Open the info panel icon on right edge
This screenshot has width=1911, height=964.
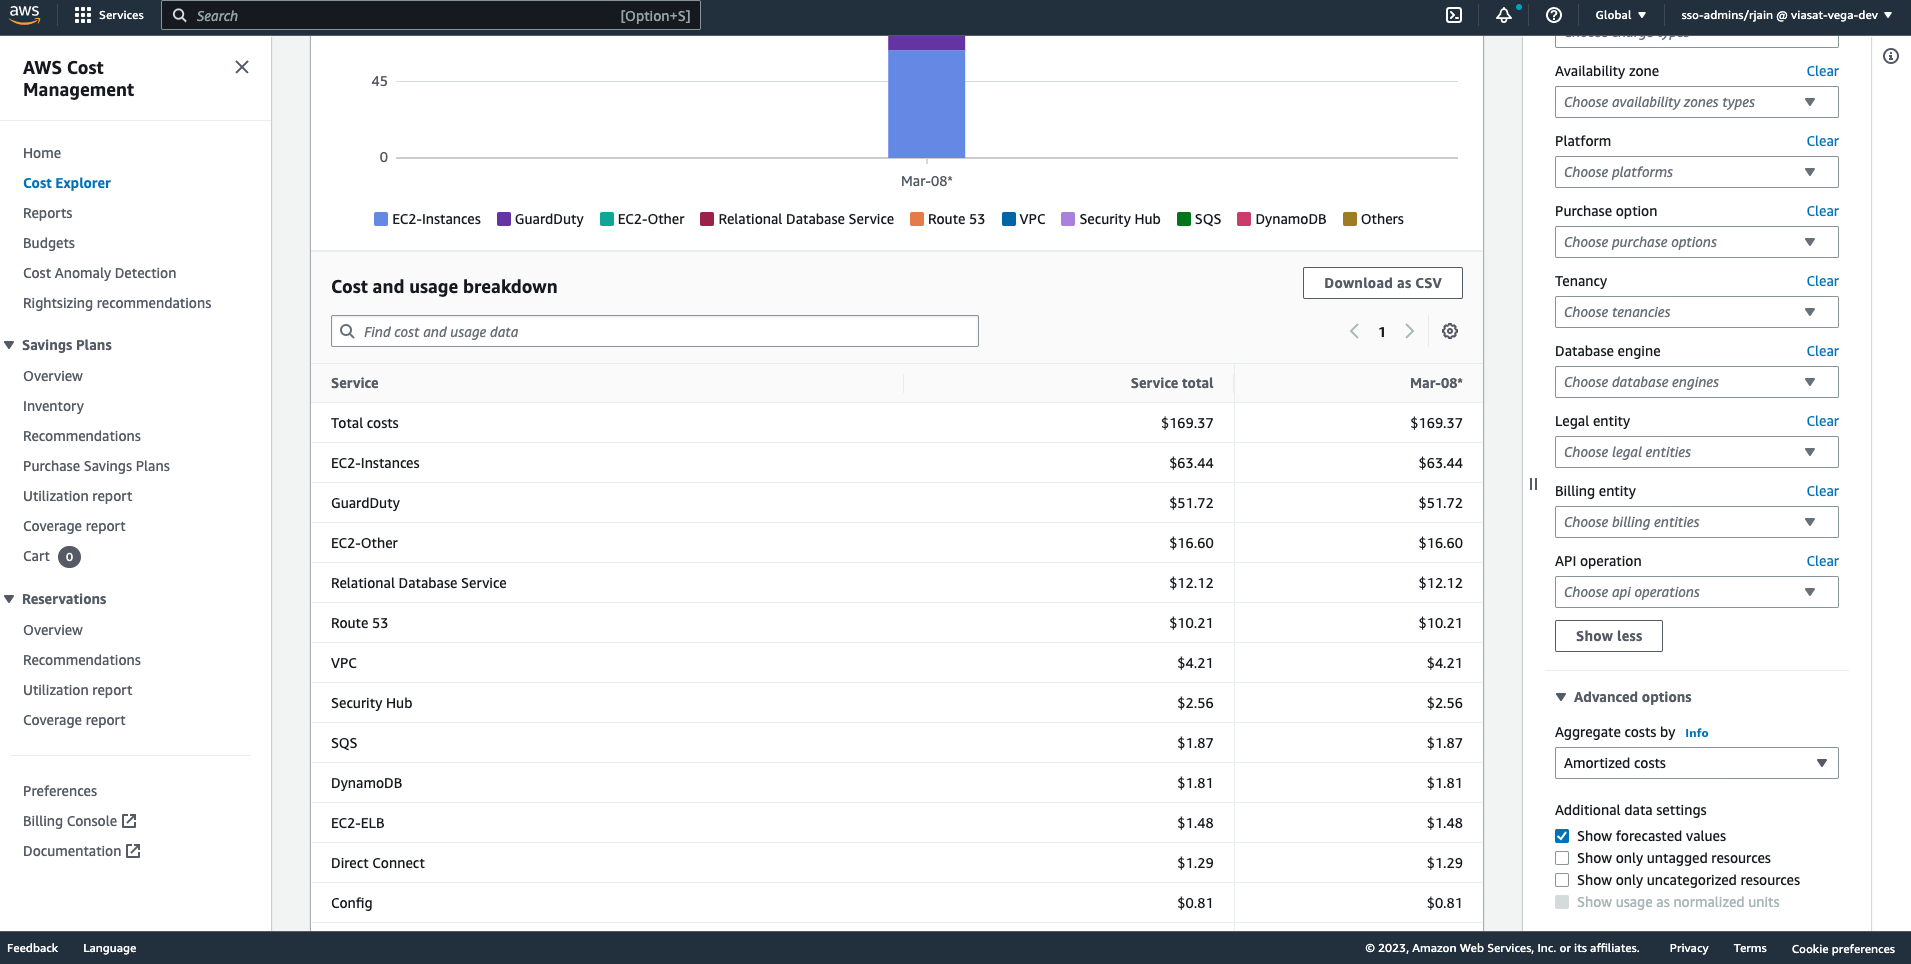click(x=1891, y=56)
